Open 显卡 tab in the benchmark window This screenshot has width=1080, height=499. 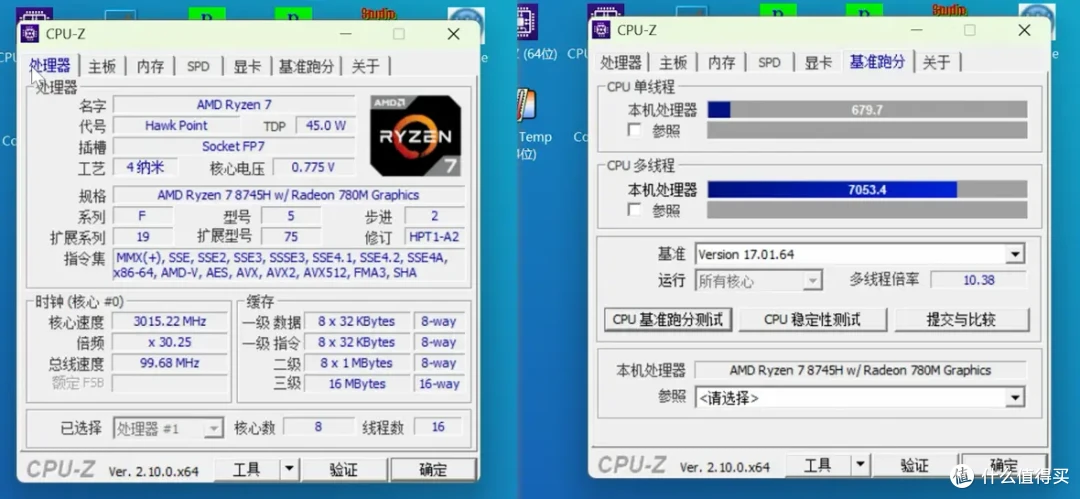pyautogui.click(x=818, y=63)
